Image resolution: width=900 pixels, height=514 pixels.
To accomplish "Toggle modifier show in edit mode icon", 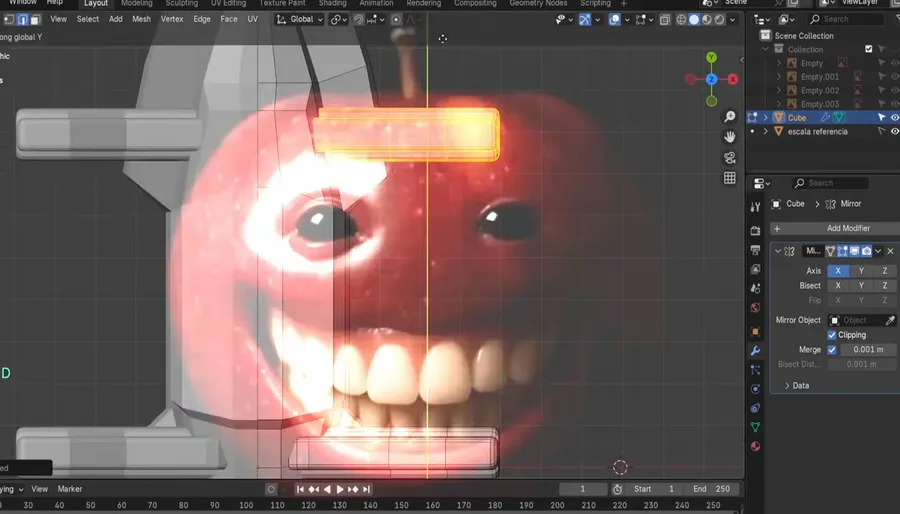I will point(842,251).
